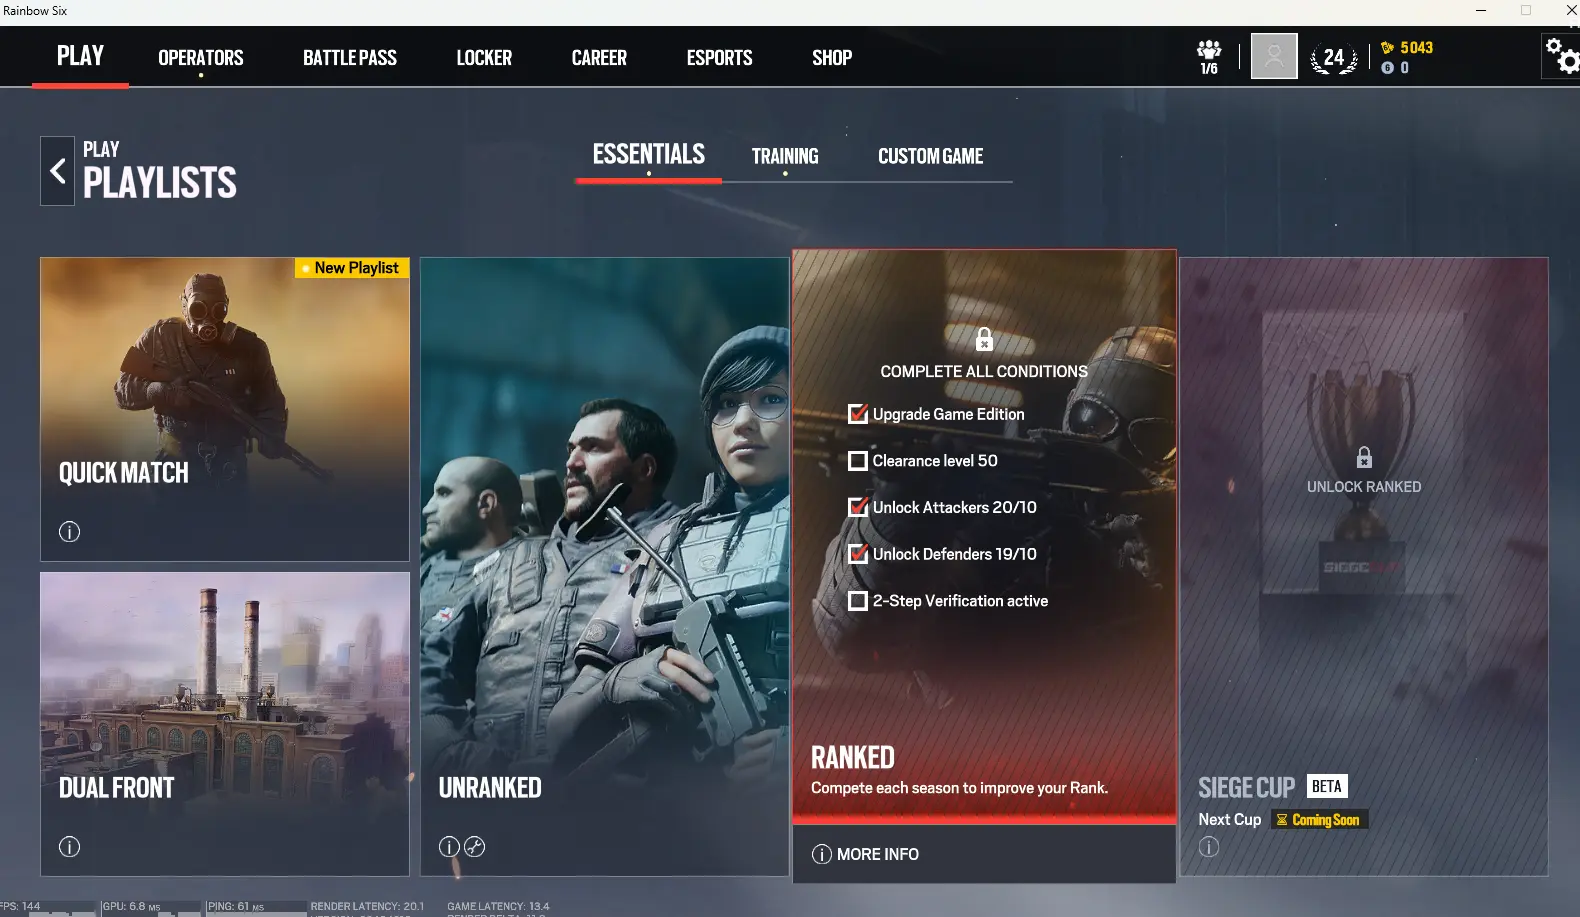Click the info icon beside MORE INFO
This screenshot has height=917, width=1580.
pyautogui.click(x=822, y=854)
